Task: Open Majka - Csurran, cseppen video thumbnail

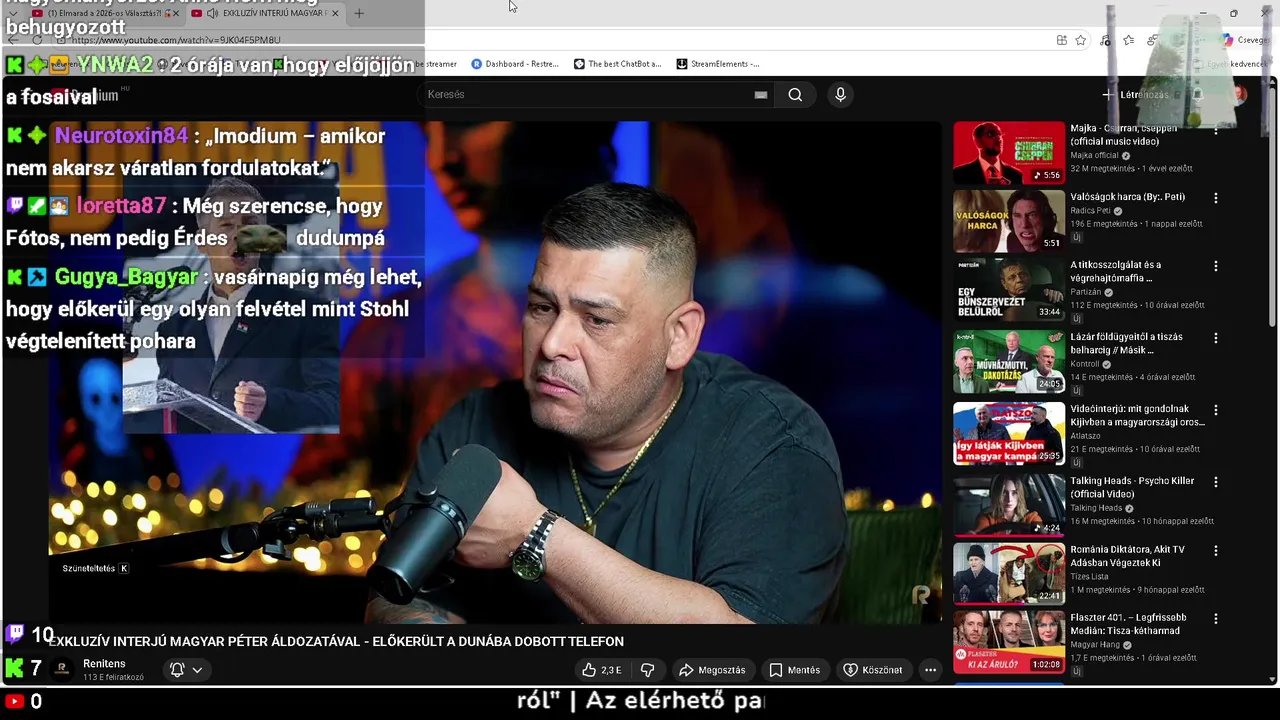Action: (x=1009, y=153)
